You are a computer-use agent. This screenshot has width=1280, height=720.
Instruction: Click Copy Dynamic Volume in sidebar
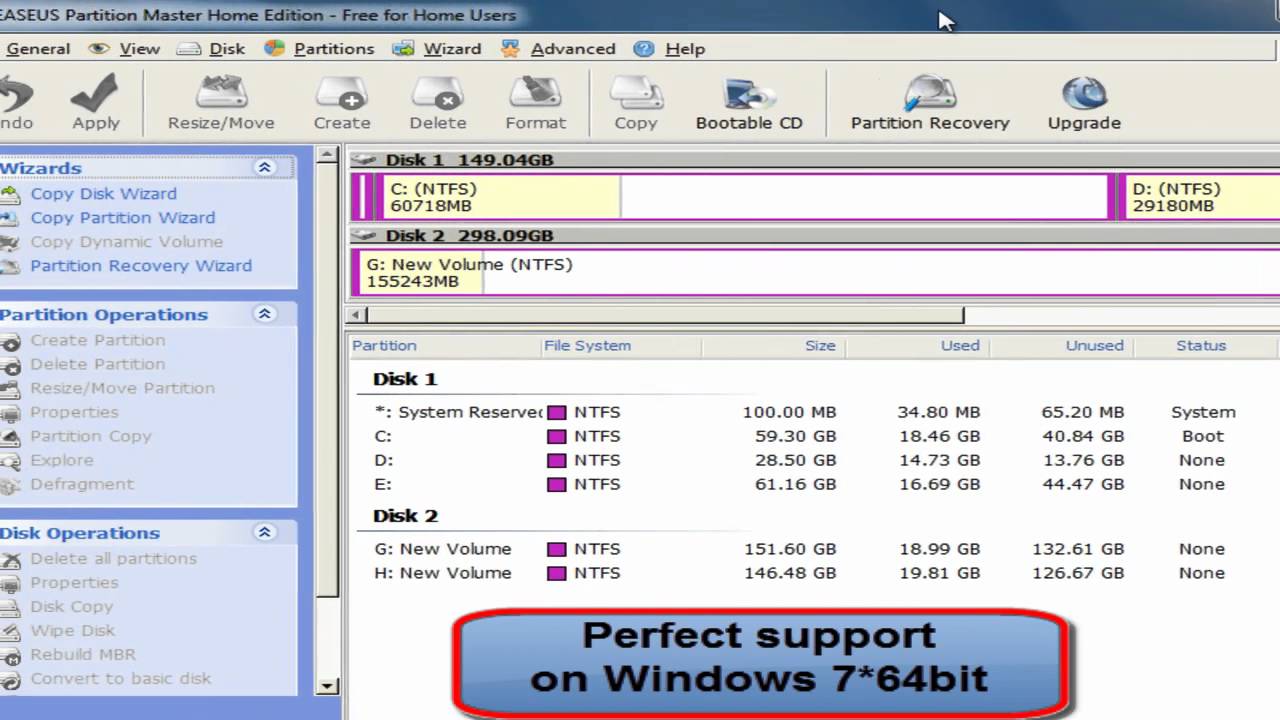pos(126,241)
